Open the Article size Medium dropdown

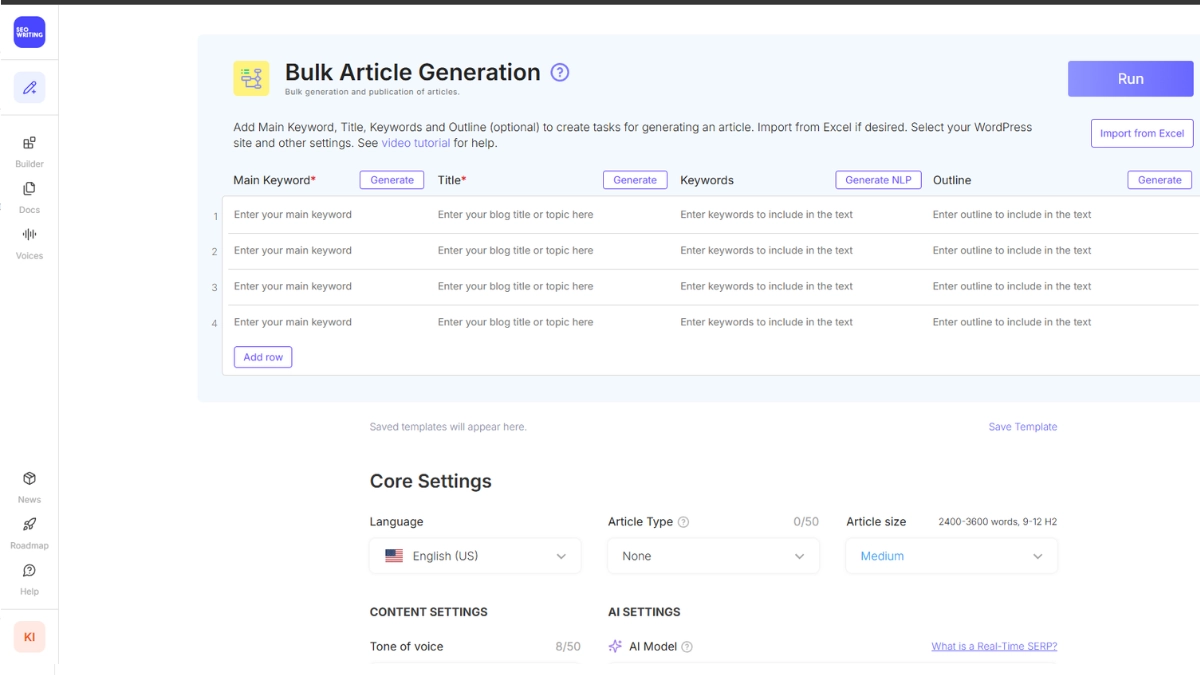(951, 555)
